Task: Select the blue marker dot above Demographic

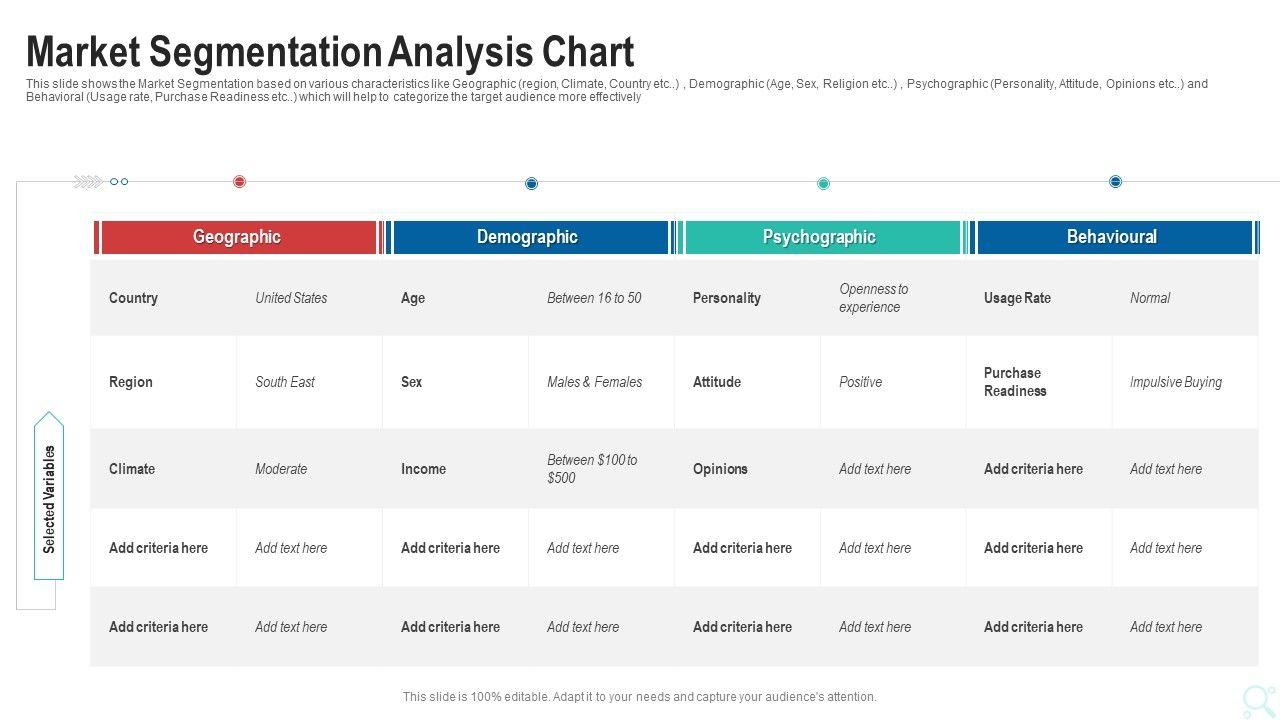Action: pyautogui.click(x=531, y=183)
